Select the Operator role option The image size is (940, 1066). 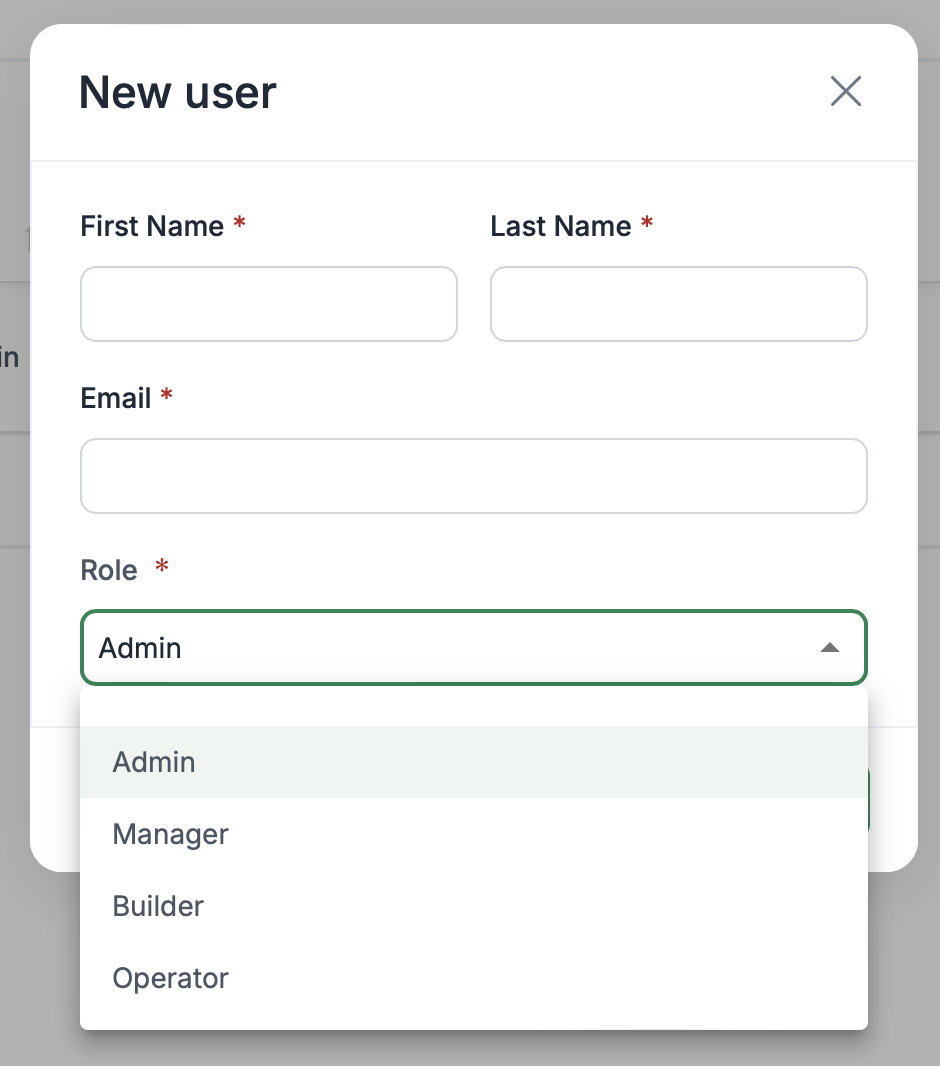[170, 978]
